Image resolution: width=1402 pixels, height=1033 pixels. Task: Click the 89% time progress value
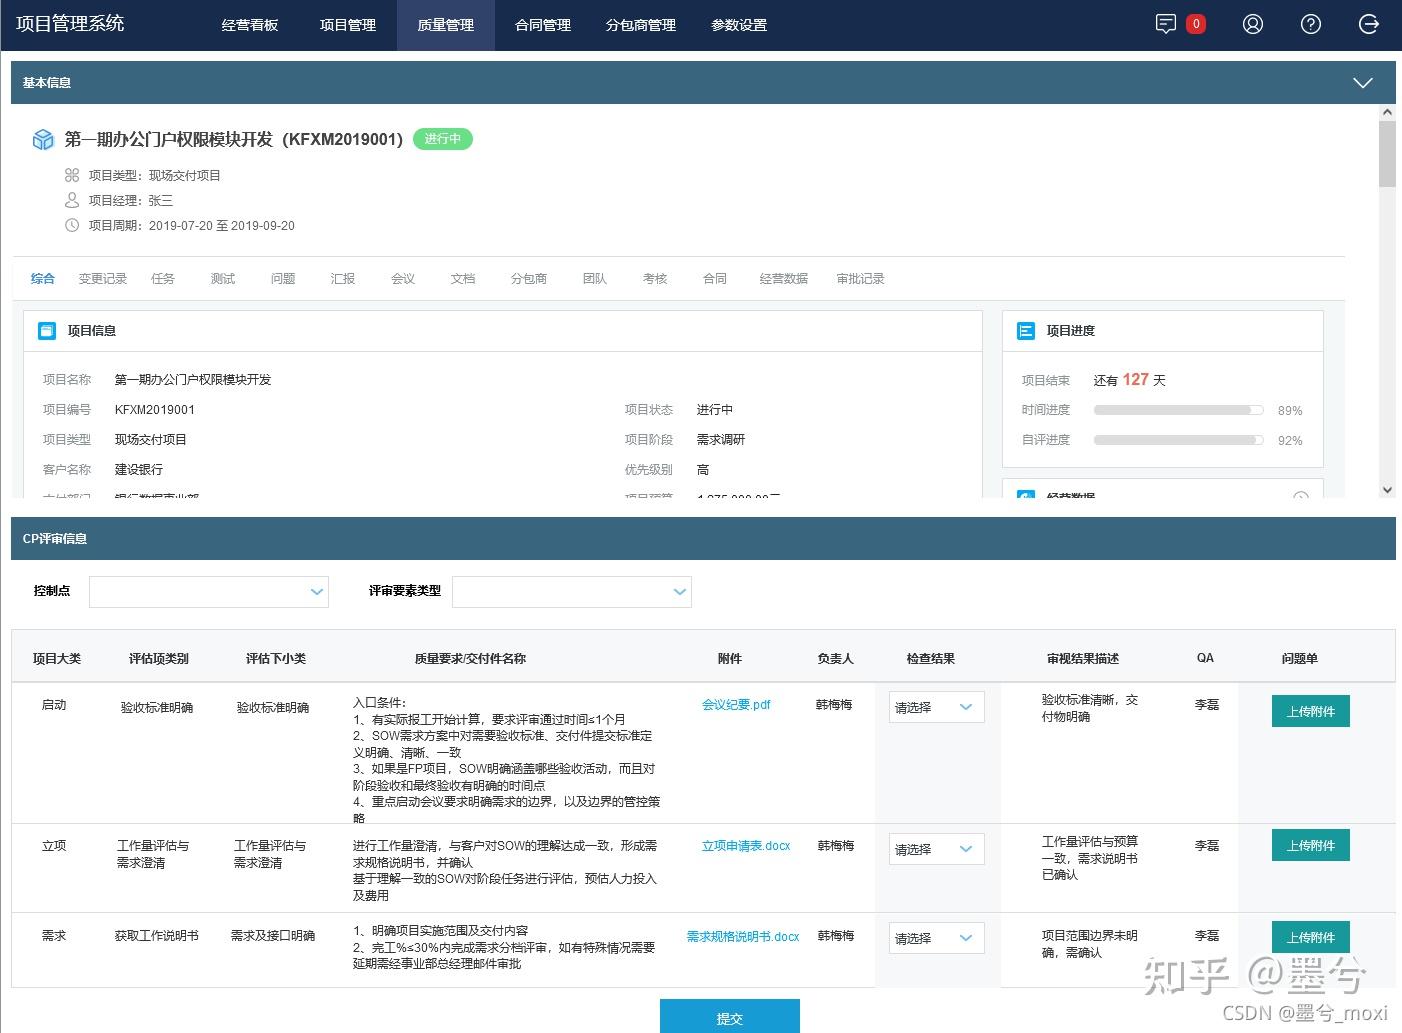(1290, 411)
